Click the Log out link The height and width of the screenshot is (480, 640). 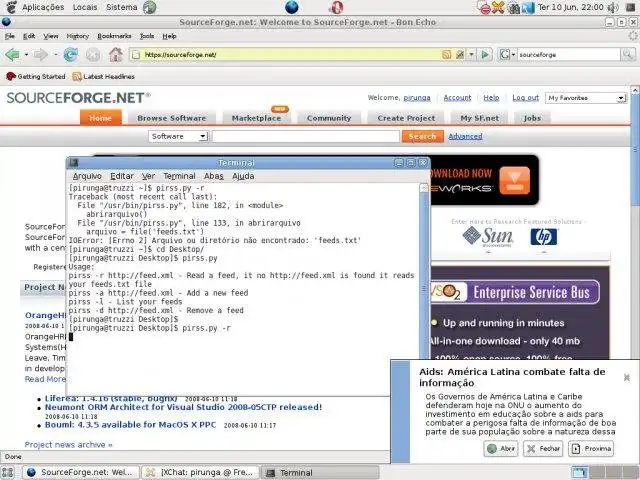[525, 98]
